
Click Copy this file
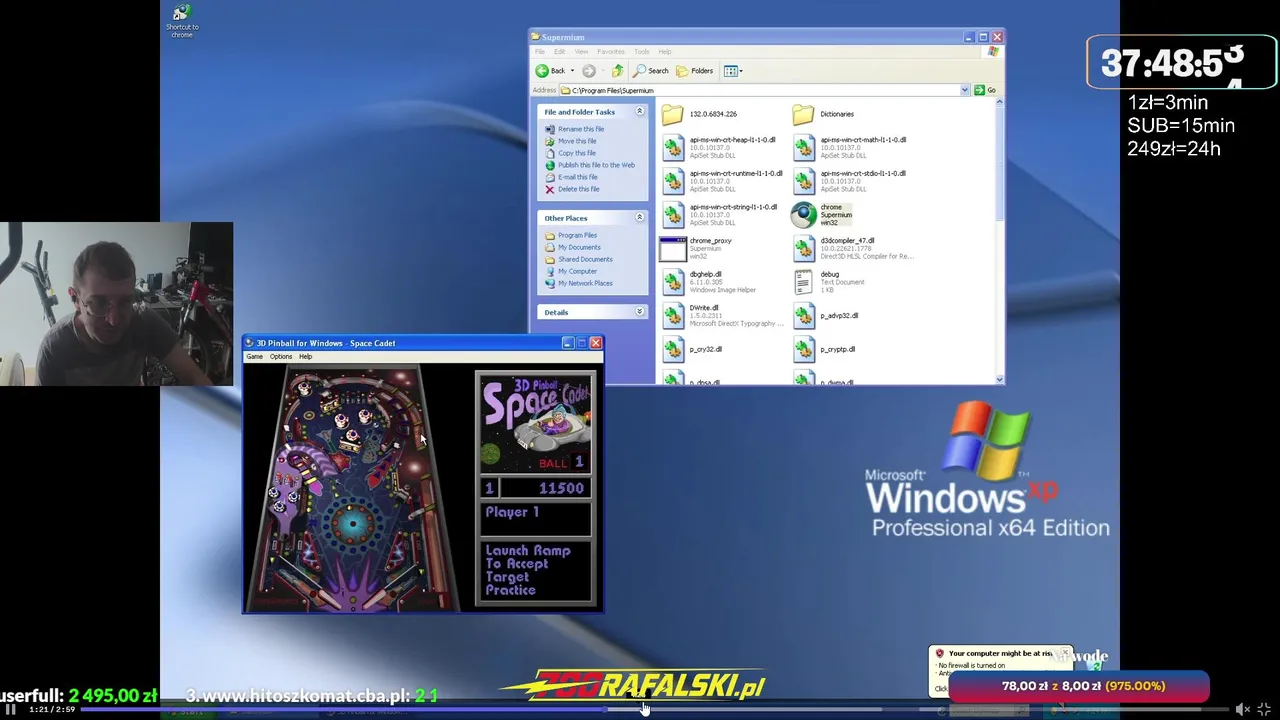pos(571,153)
